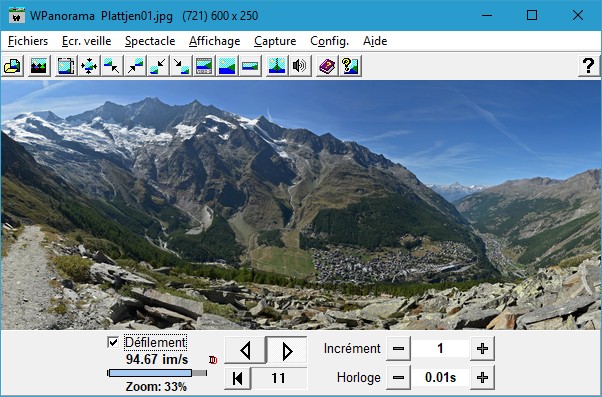Move window to the top-right corner icon

(x=135, y=66)
